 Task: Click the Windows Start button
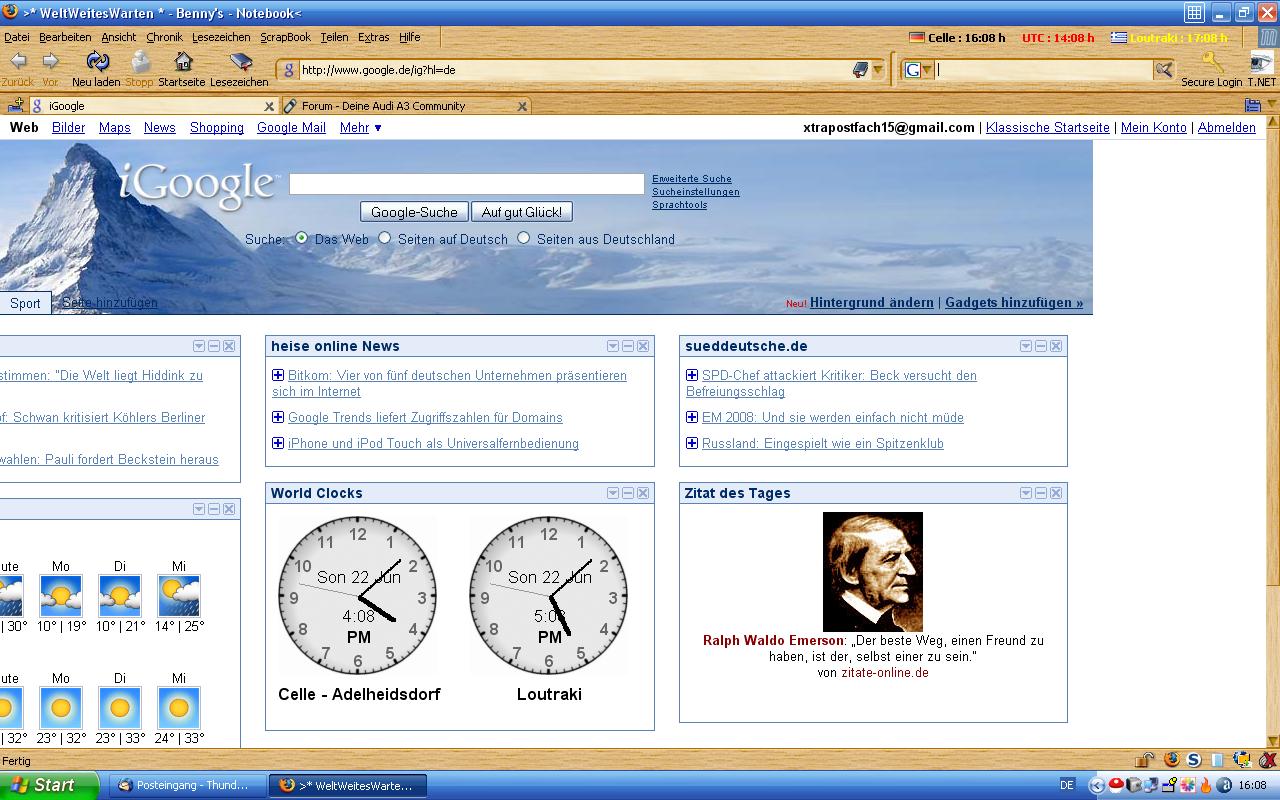click(x=49, y=786)
